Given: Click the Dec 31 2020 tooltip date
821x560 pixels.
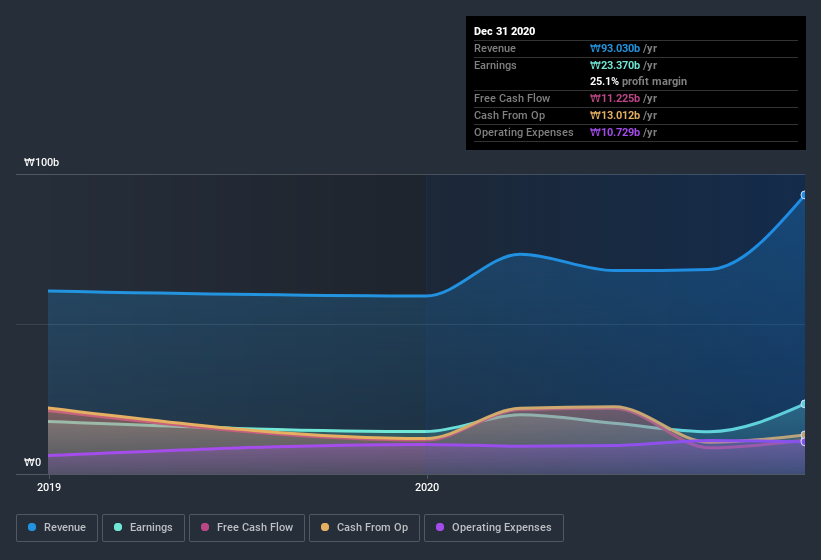Looking at the screenshot, I should click(504, 31).
